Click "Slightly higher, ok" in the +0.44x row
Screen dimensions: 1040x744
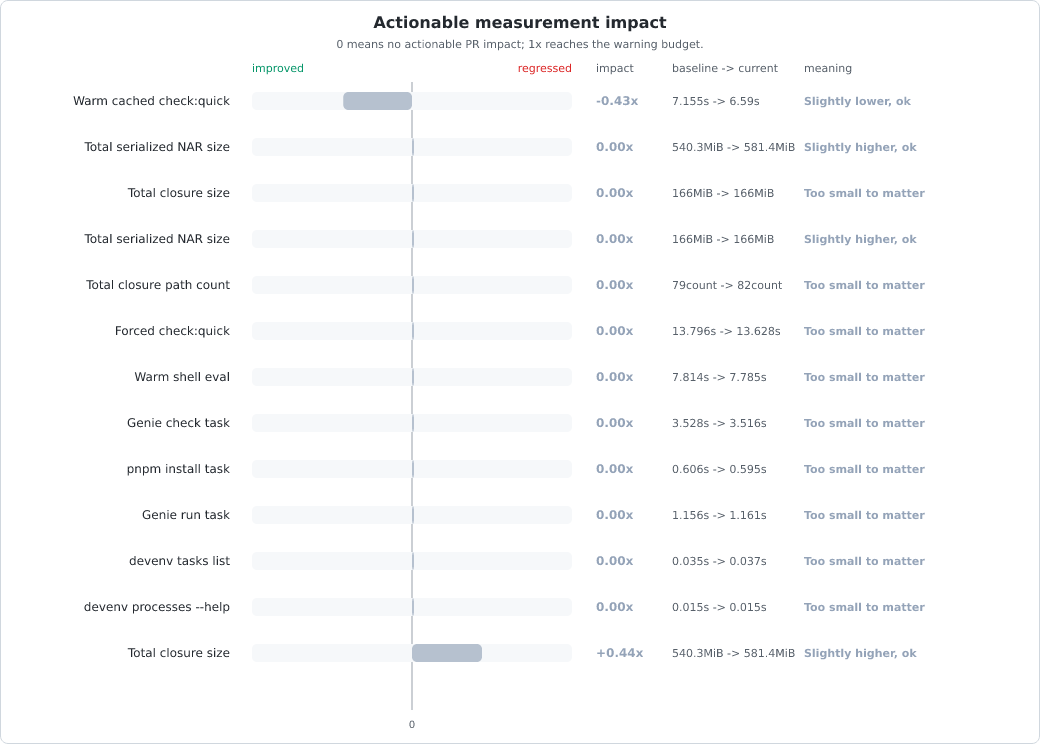(x=860, y=653)
